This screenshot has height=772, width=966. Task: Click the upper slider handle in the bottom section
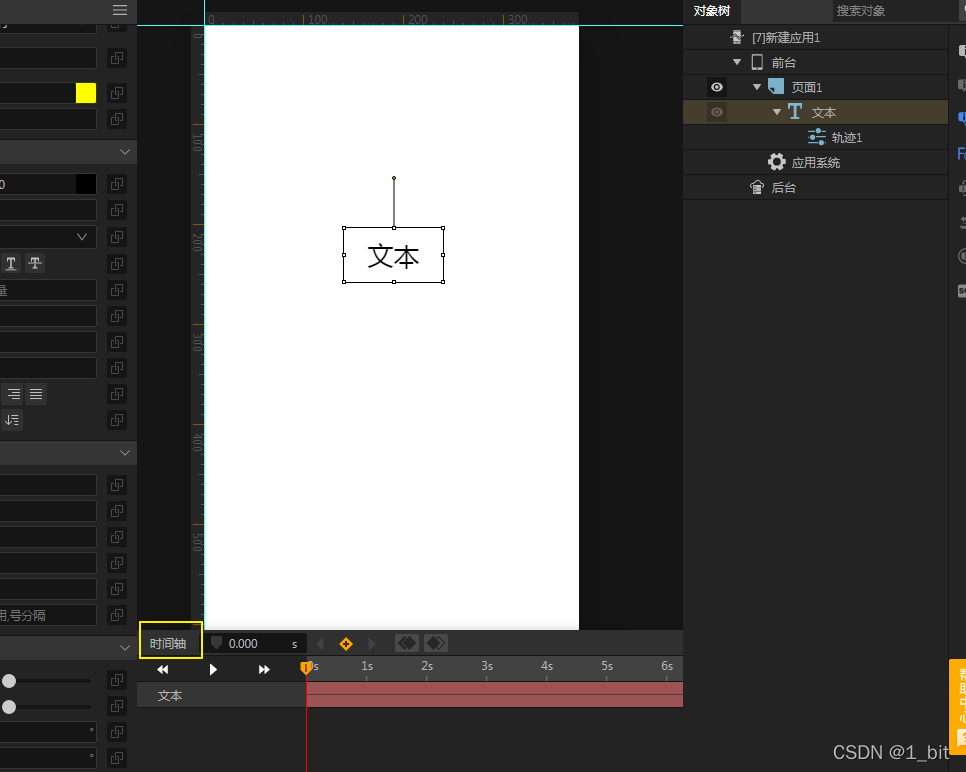coord(9,681)
